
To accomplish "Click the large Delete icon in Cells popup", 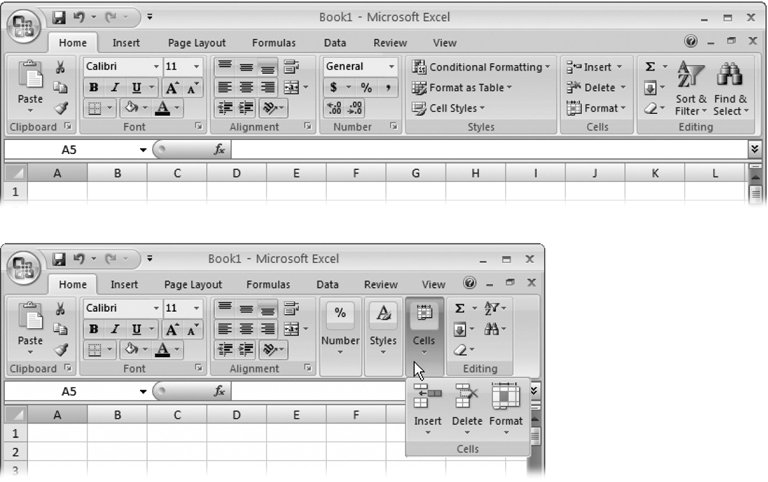I will pos(467,406).
